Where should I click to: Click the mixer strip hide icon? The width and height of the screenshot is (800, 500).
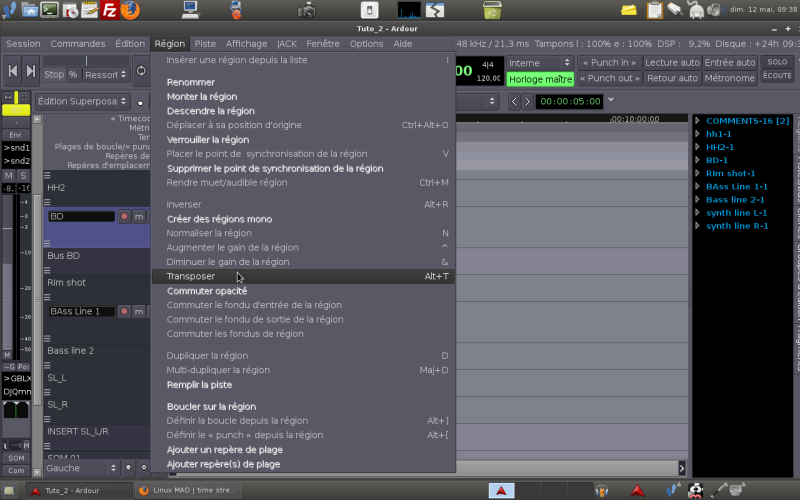(24, 97)
